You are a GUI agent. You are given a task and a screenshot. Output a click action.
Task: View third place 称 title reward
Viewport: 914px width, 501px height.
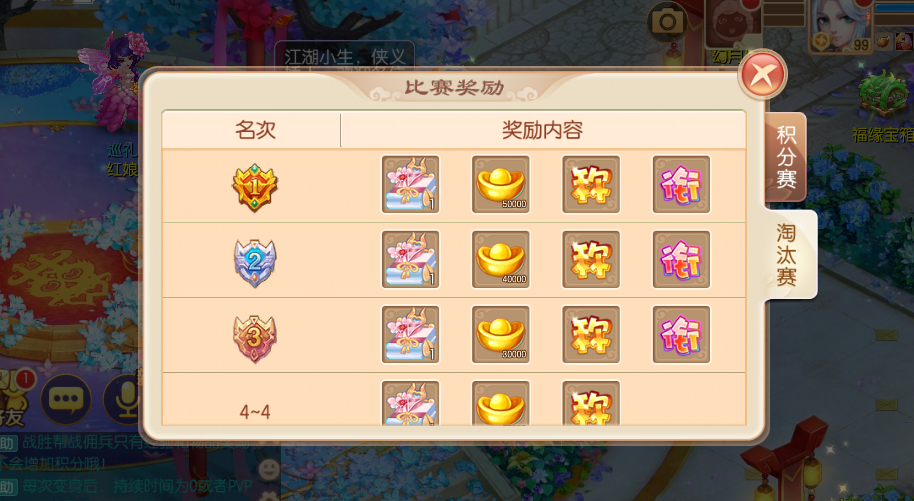point(591,335)
